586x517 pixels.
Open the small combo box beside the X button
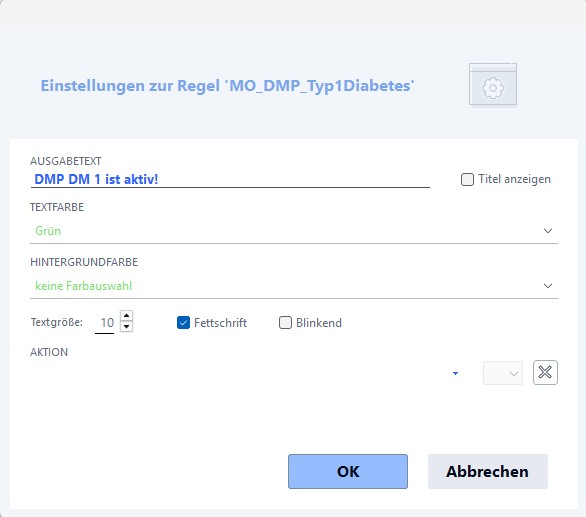tap(503, 373)
